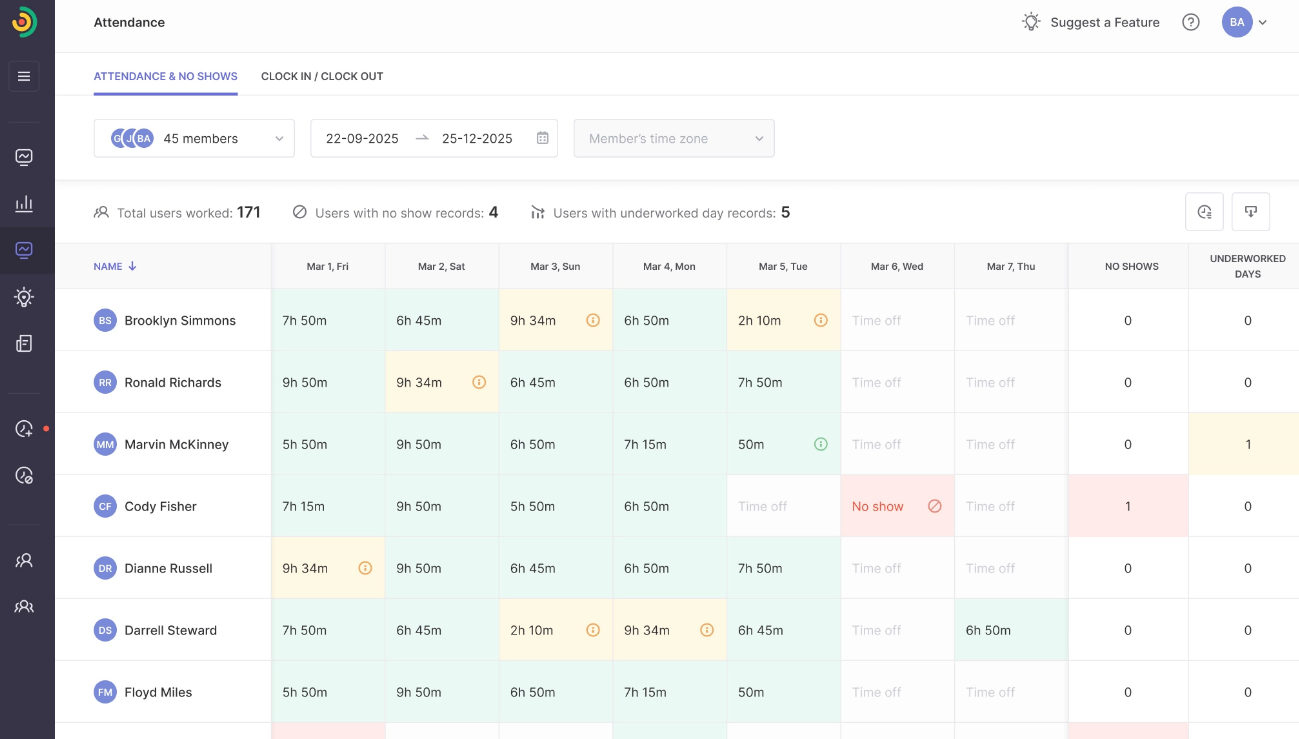Open the teams icon at sidebar bottom
The image size is (1299, 739).
point(24,606)
